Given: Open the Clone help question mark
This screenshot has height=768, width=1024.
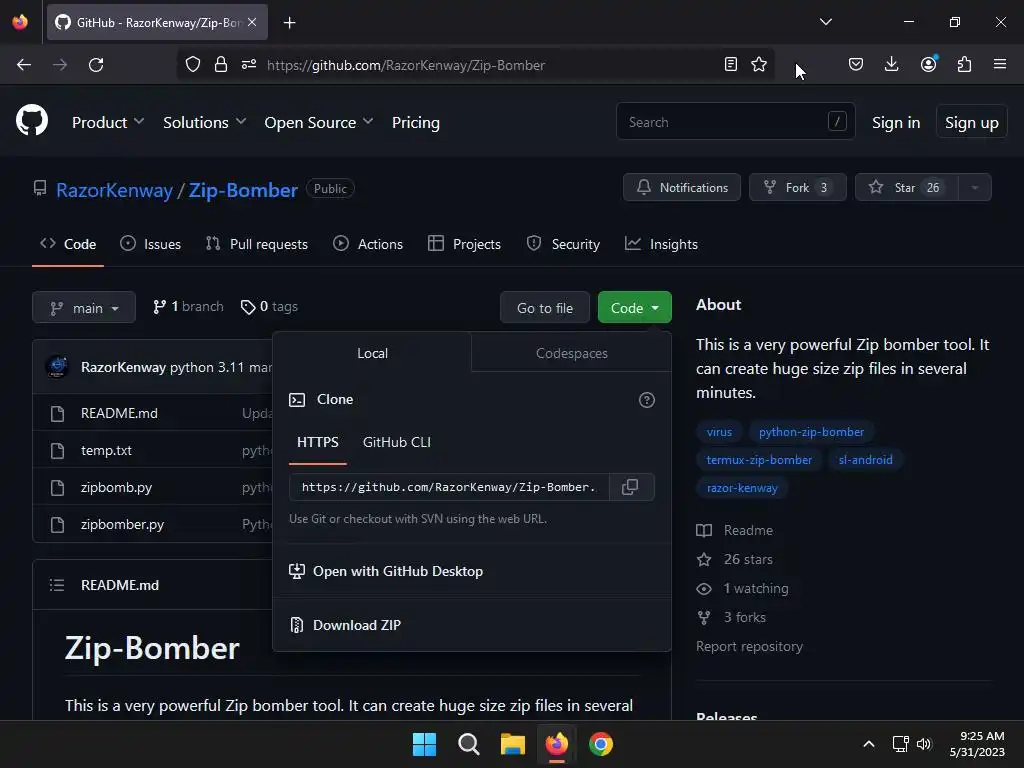Looking at the screenshot, I should (x=647, y=400).
